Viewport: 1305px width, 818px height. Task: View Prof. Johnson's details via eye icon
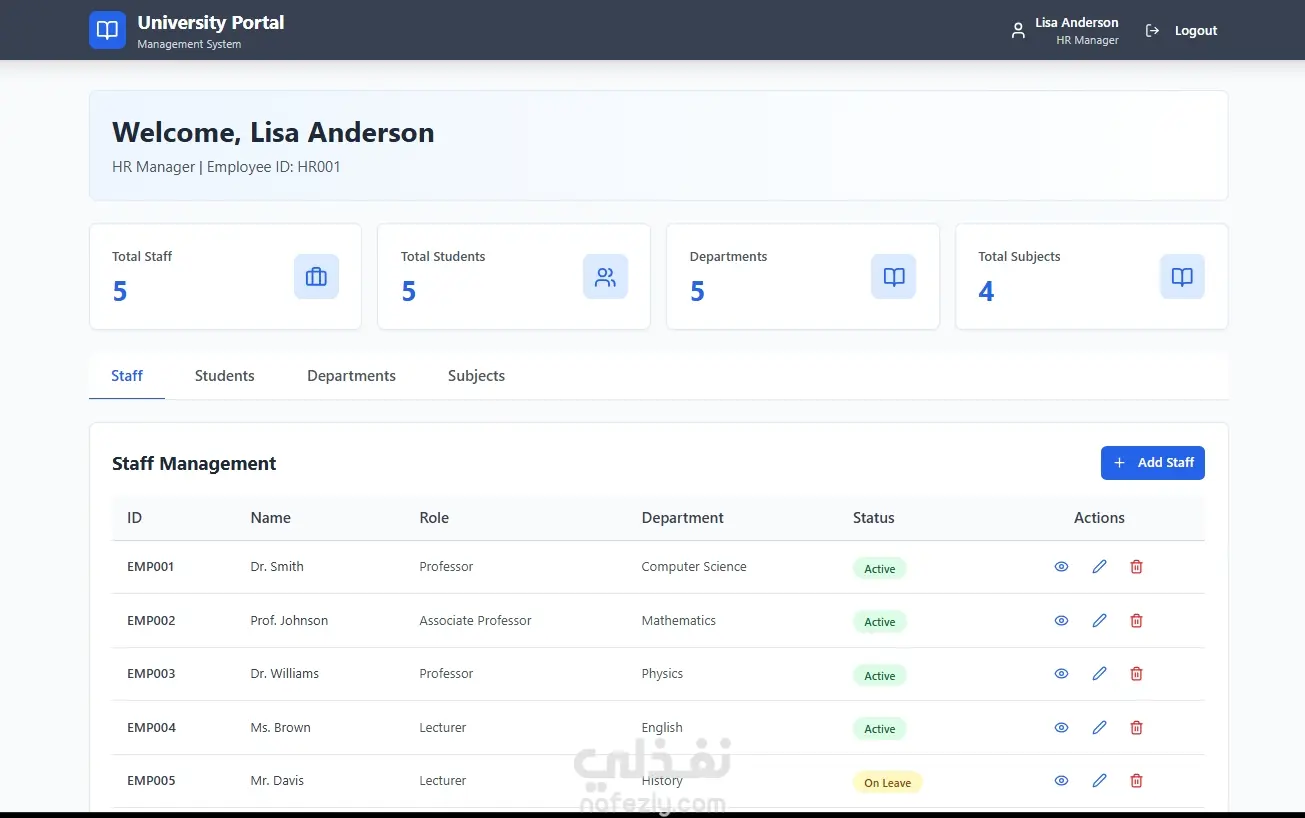pos(1061,621)
